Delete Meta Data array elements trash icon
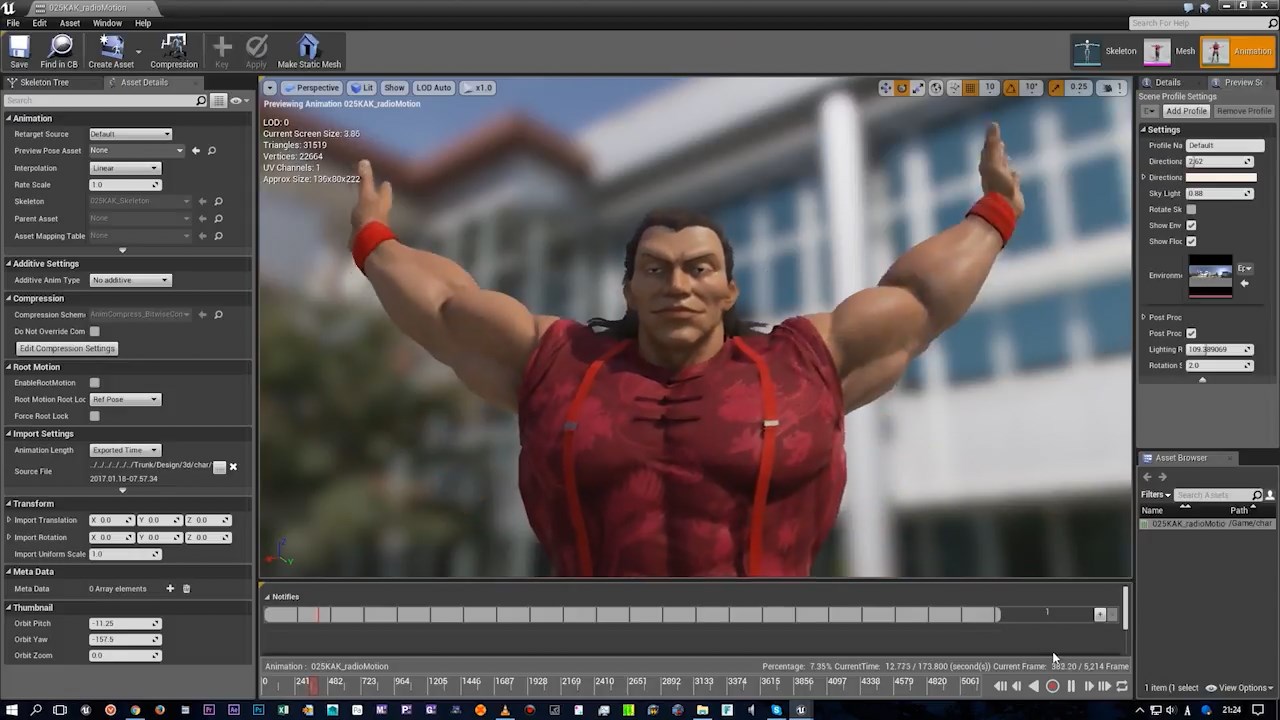 186,589
